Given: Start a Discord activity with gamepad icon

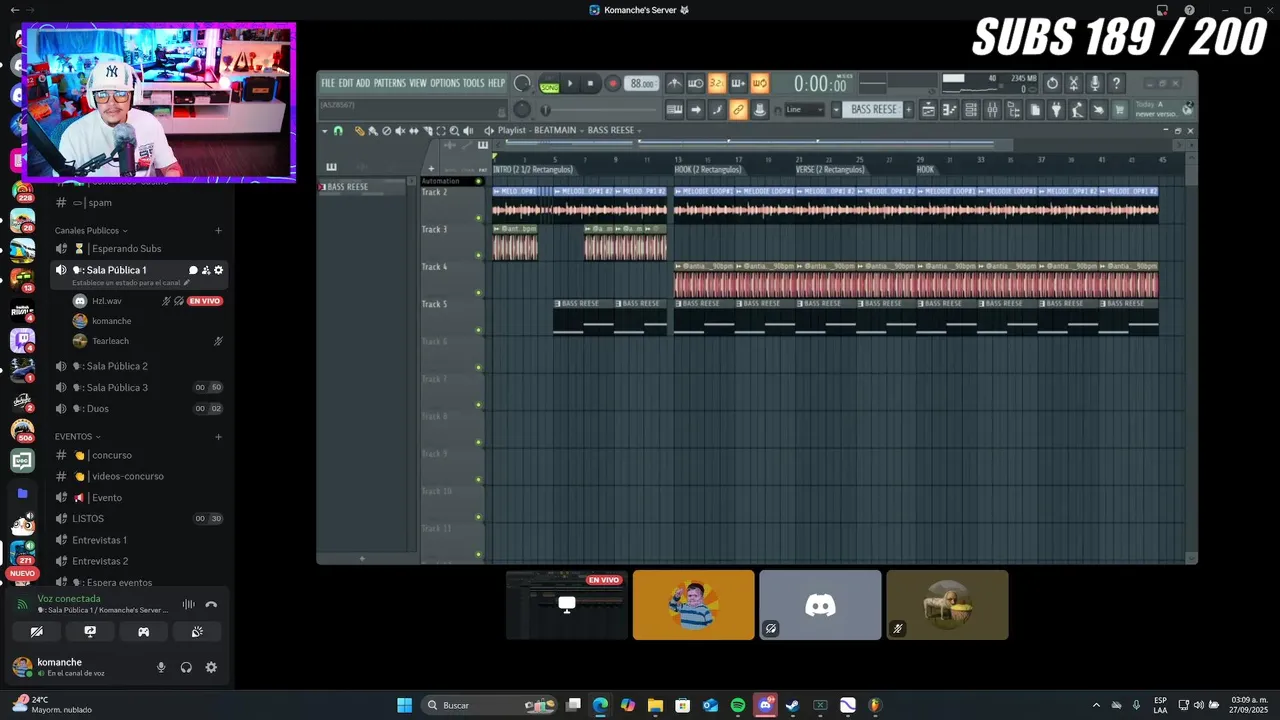Looking at the screenshot, I should tap(143, 632).
